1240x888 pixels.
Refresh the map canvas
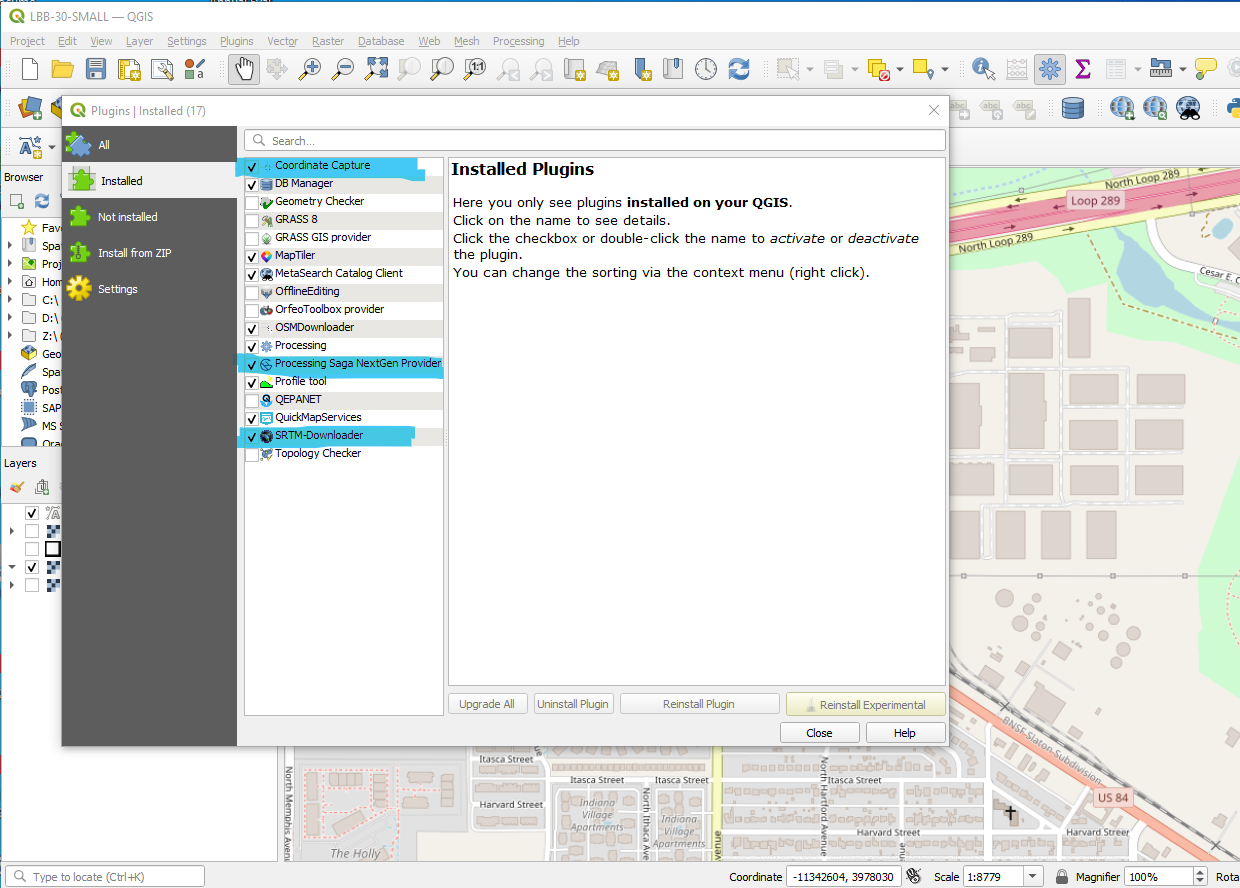[x=739, y=69]
